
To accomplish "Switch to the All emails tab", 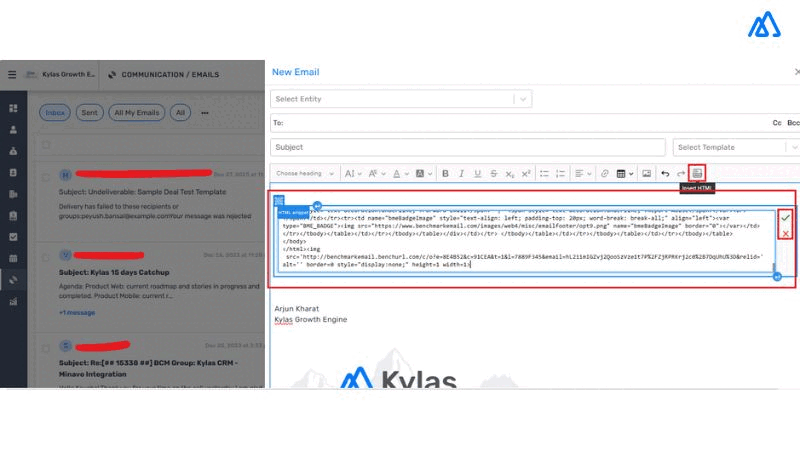I will (x=180, y=113).
